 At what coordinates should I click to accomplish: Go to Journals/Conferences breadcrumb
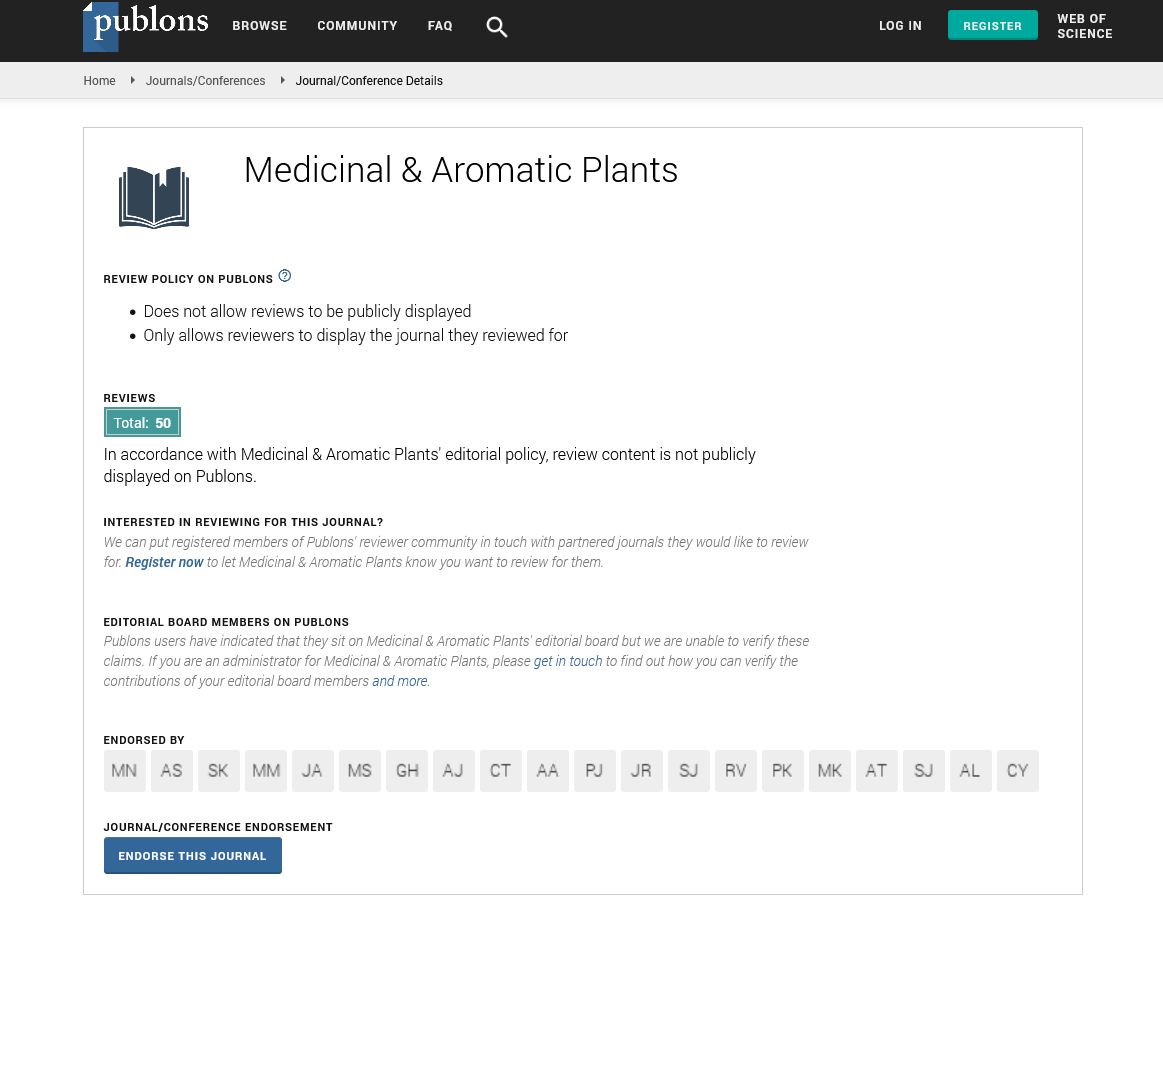click(205, 81)
